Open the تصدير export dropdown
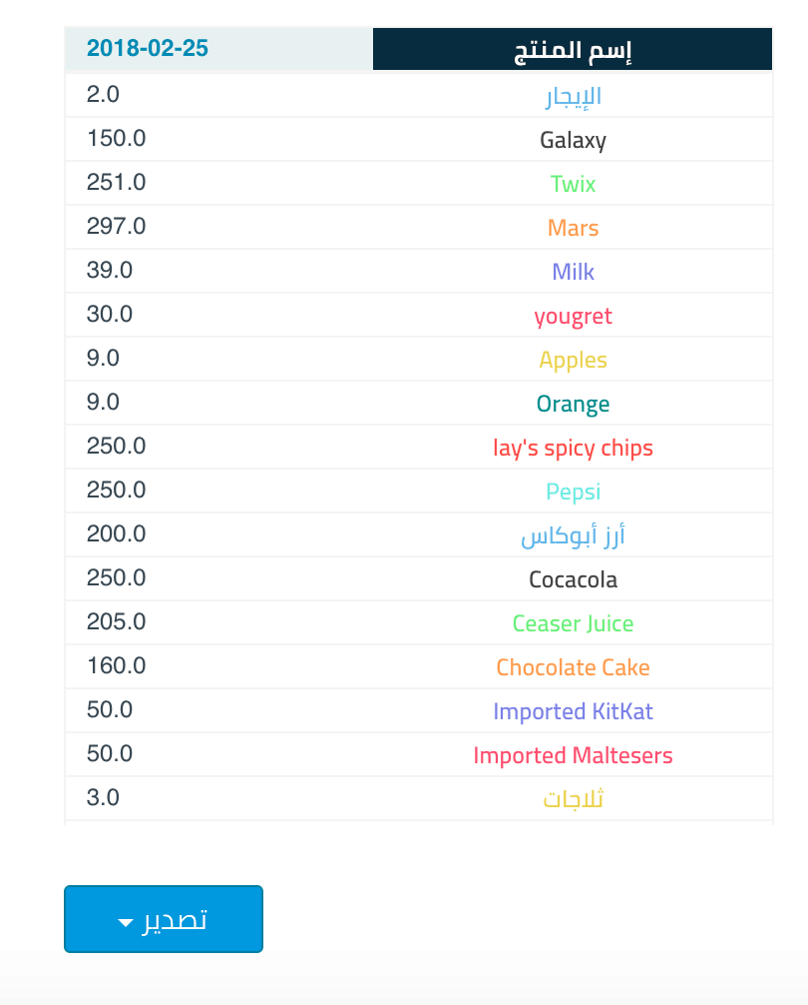 (163, 919)
